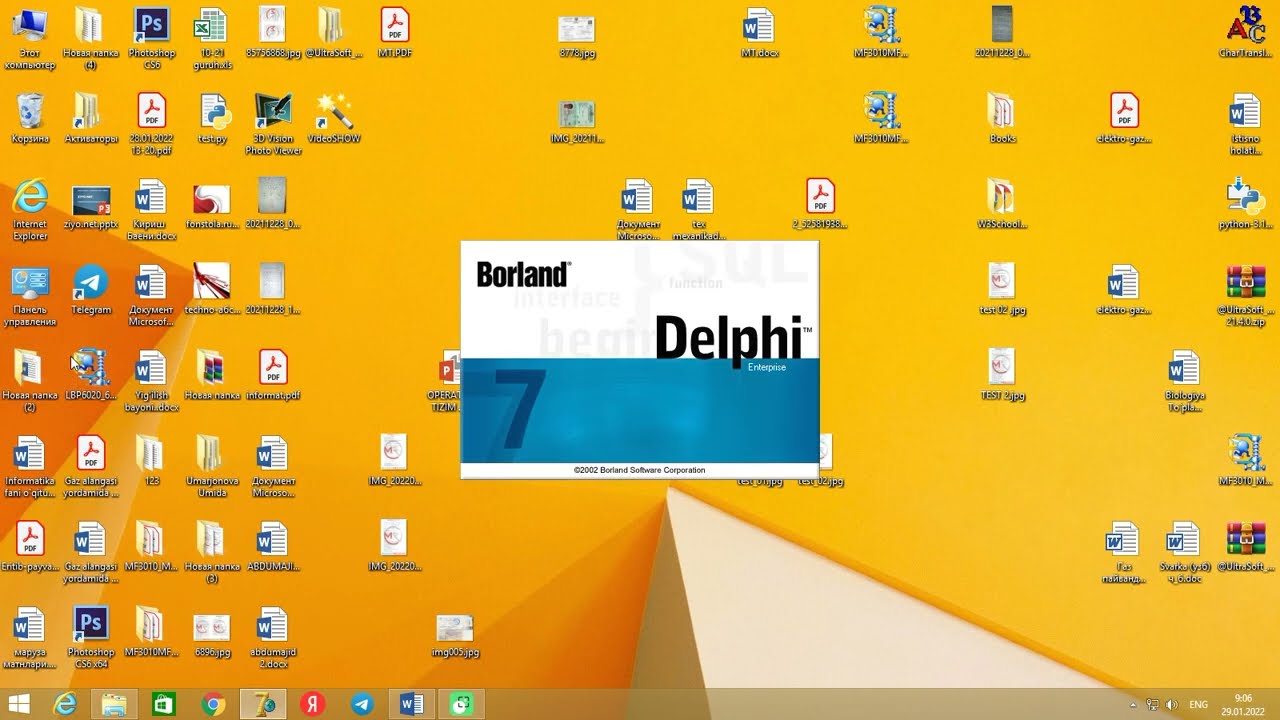Image resolution: width=1280 pixels, height=720 pixels.
Task: Select the informat.pdf file
Action: (273, 375)
